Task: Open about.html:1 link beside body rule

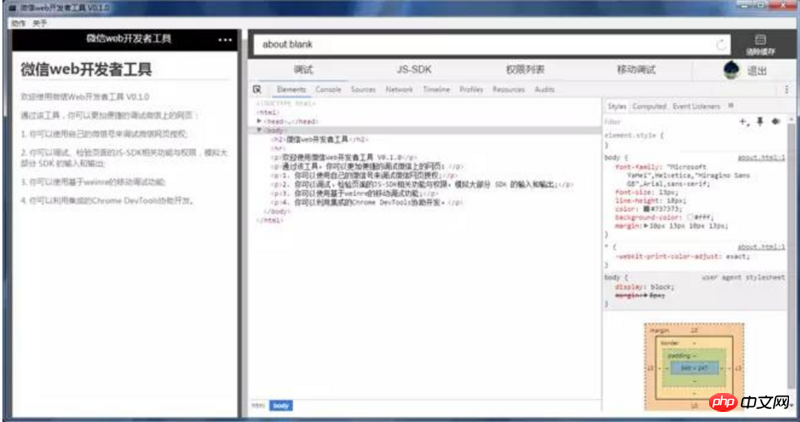Action: click(x=761, y=158)
